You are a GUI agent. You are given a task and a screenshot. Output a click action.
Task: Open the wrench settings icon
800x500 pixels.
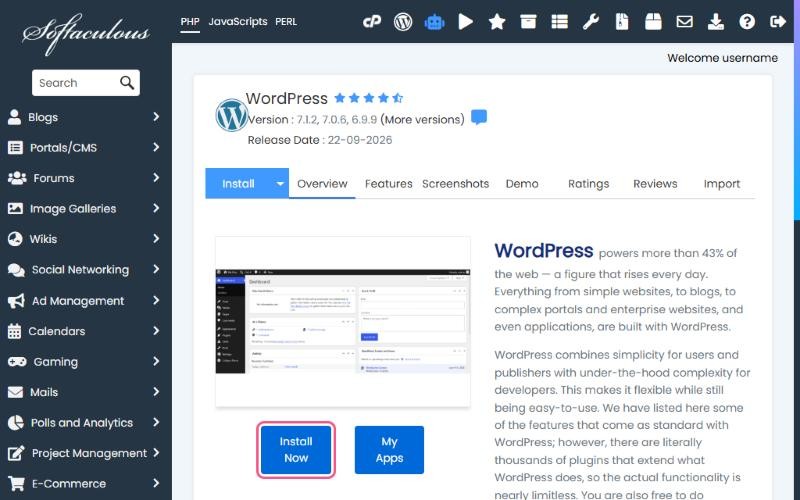[x=591, y=22]
